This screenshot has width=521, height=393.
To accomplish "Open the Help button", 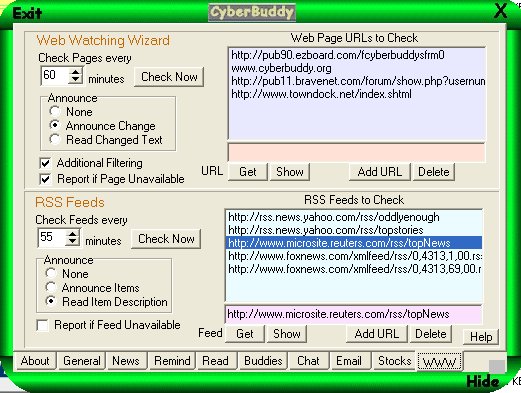I will click(x=481, y=337).
